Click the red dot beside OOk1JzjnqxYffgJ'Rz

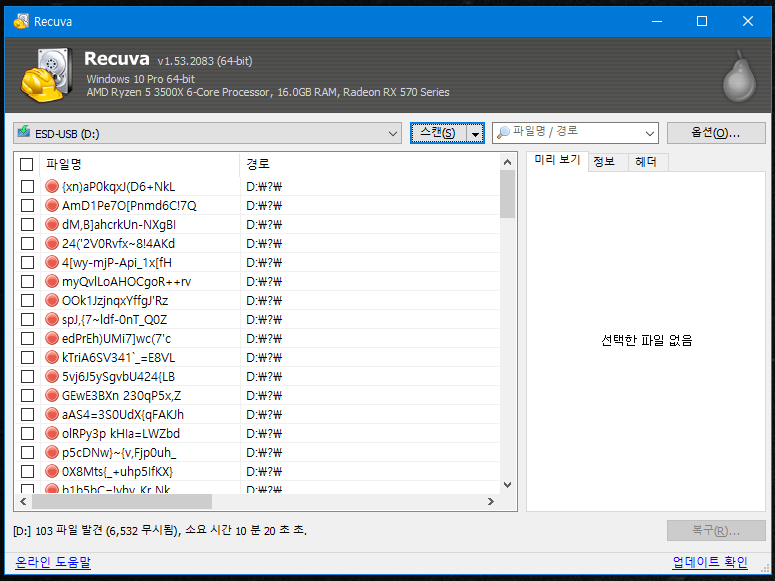52,300
